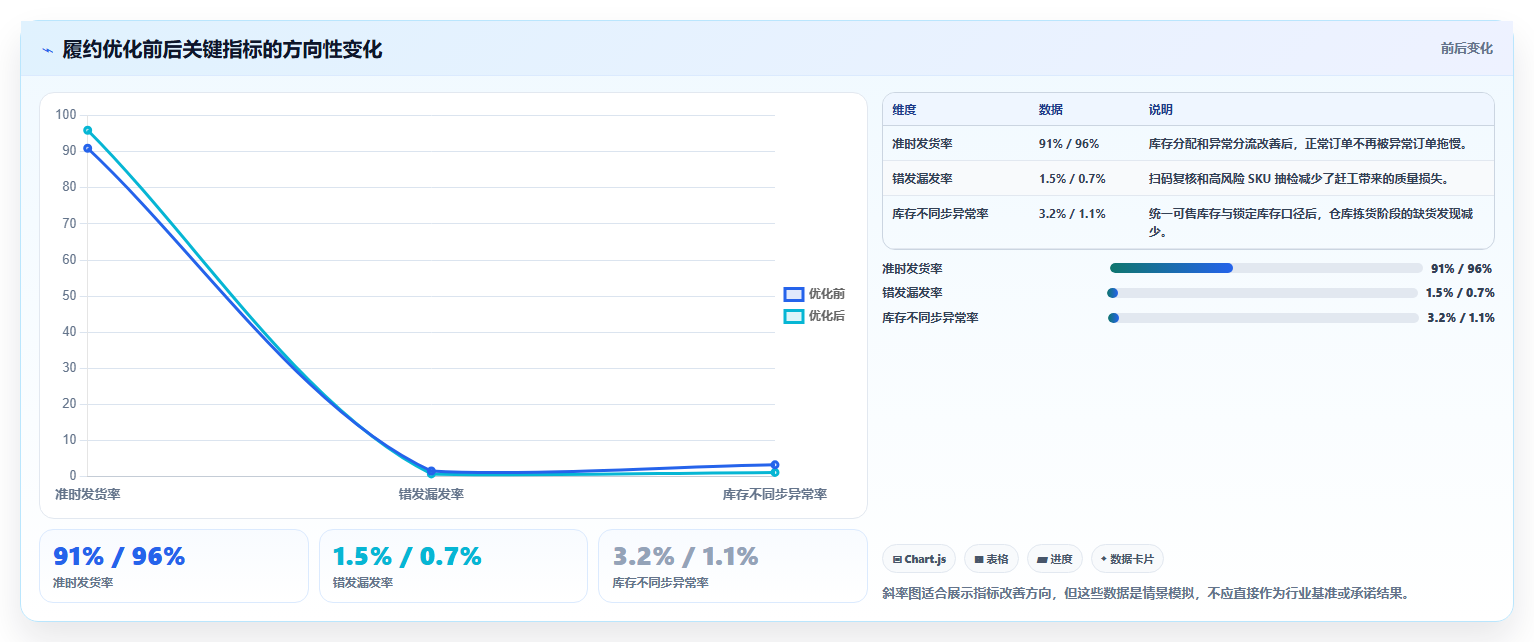
Task: Click the y-axis value 50
Action: click(69, 296)
